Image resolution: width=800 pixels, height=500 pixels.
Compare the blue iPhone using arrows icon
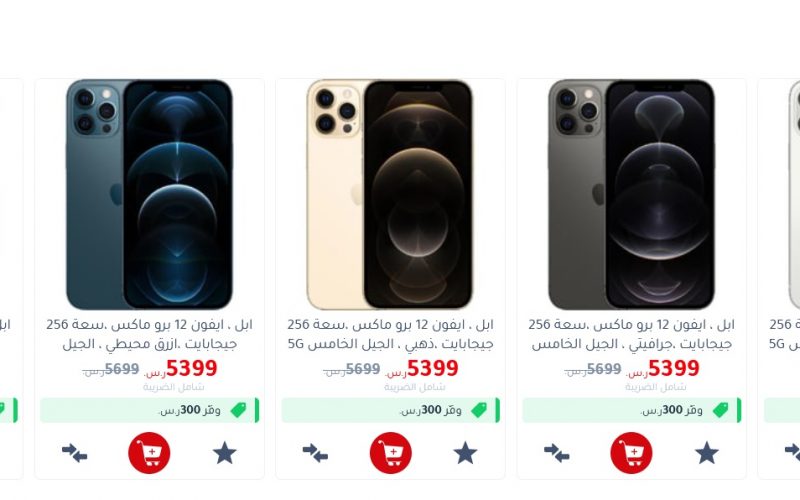click(74, 453)
